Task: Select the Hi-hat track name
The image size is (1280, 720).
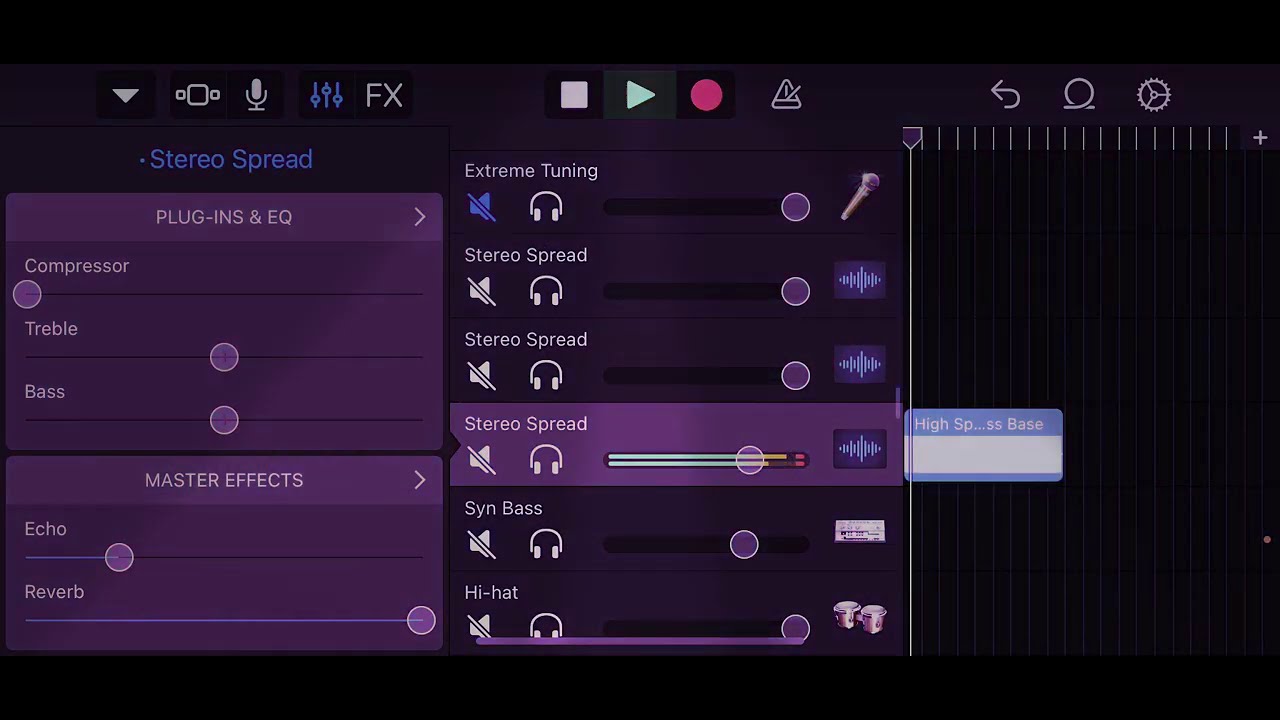Action: click(491, 593)
